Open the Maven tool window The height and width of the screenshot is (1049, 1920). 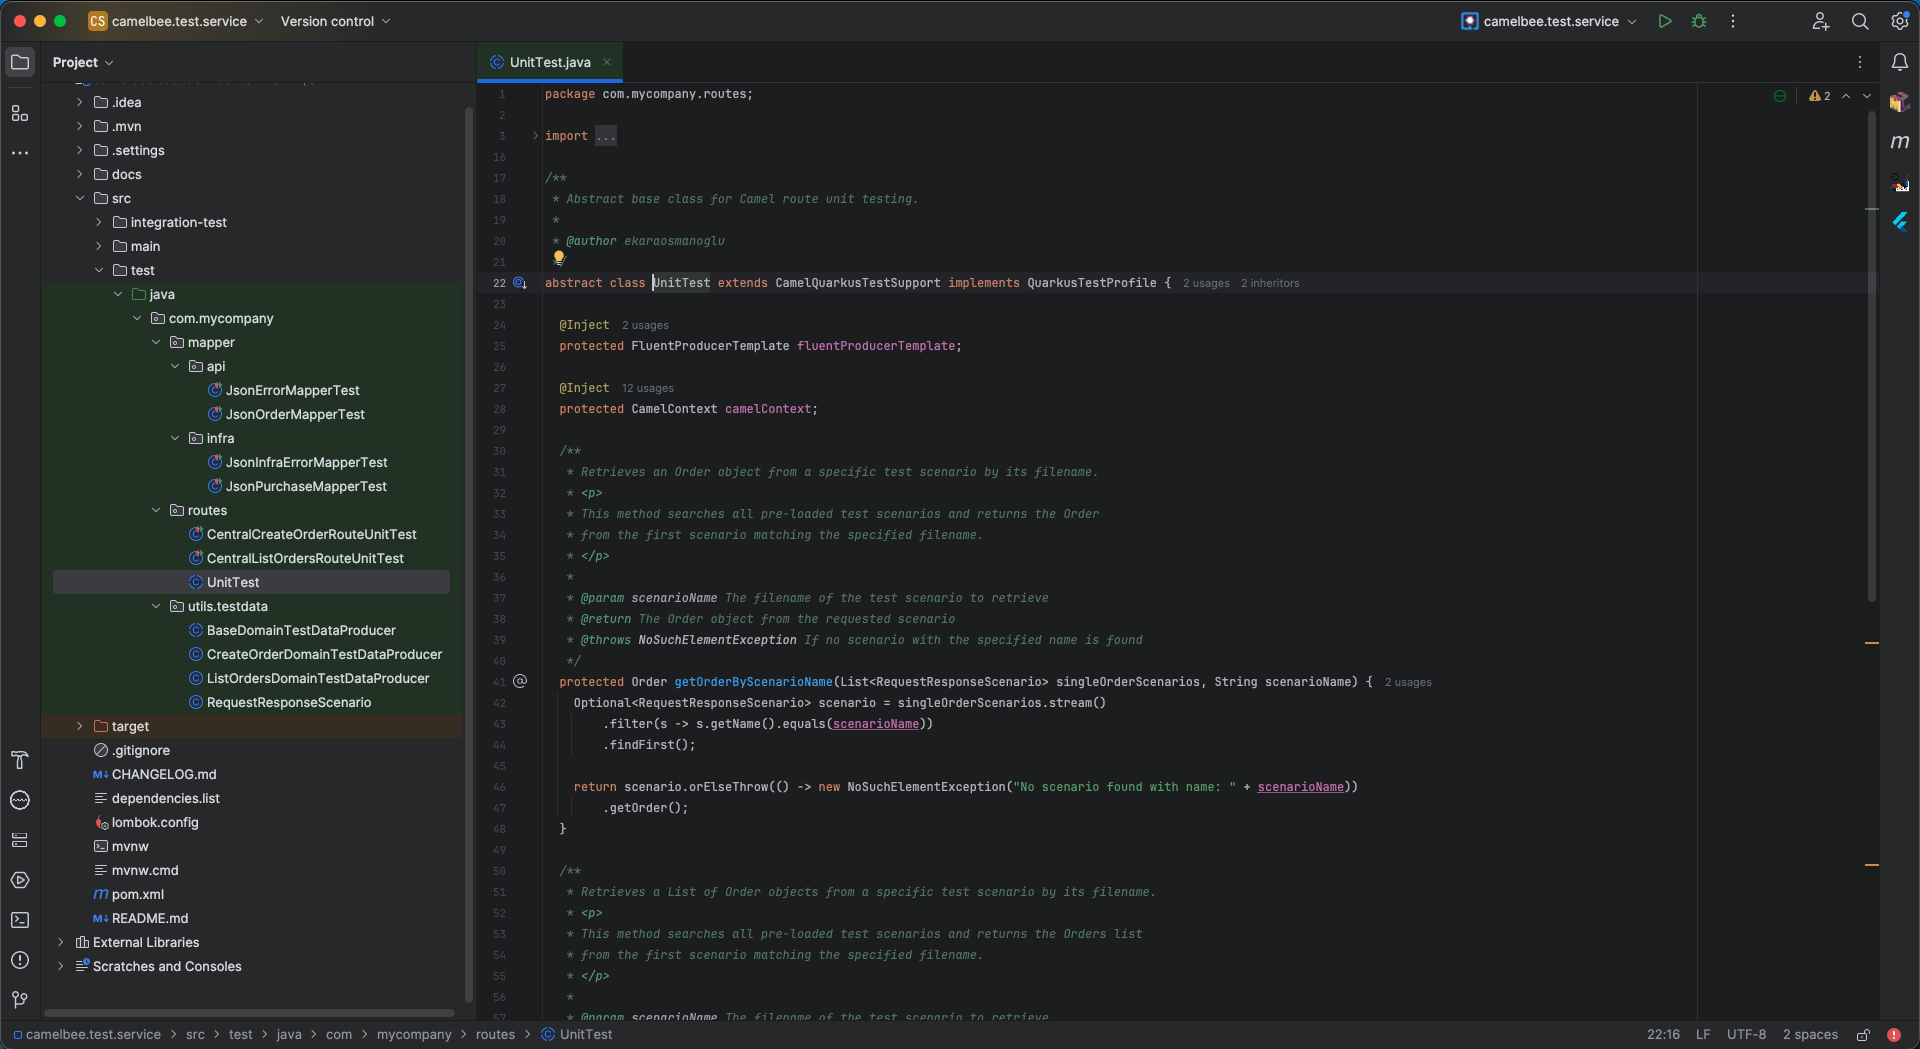1899,142
